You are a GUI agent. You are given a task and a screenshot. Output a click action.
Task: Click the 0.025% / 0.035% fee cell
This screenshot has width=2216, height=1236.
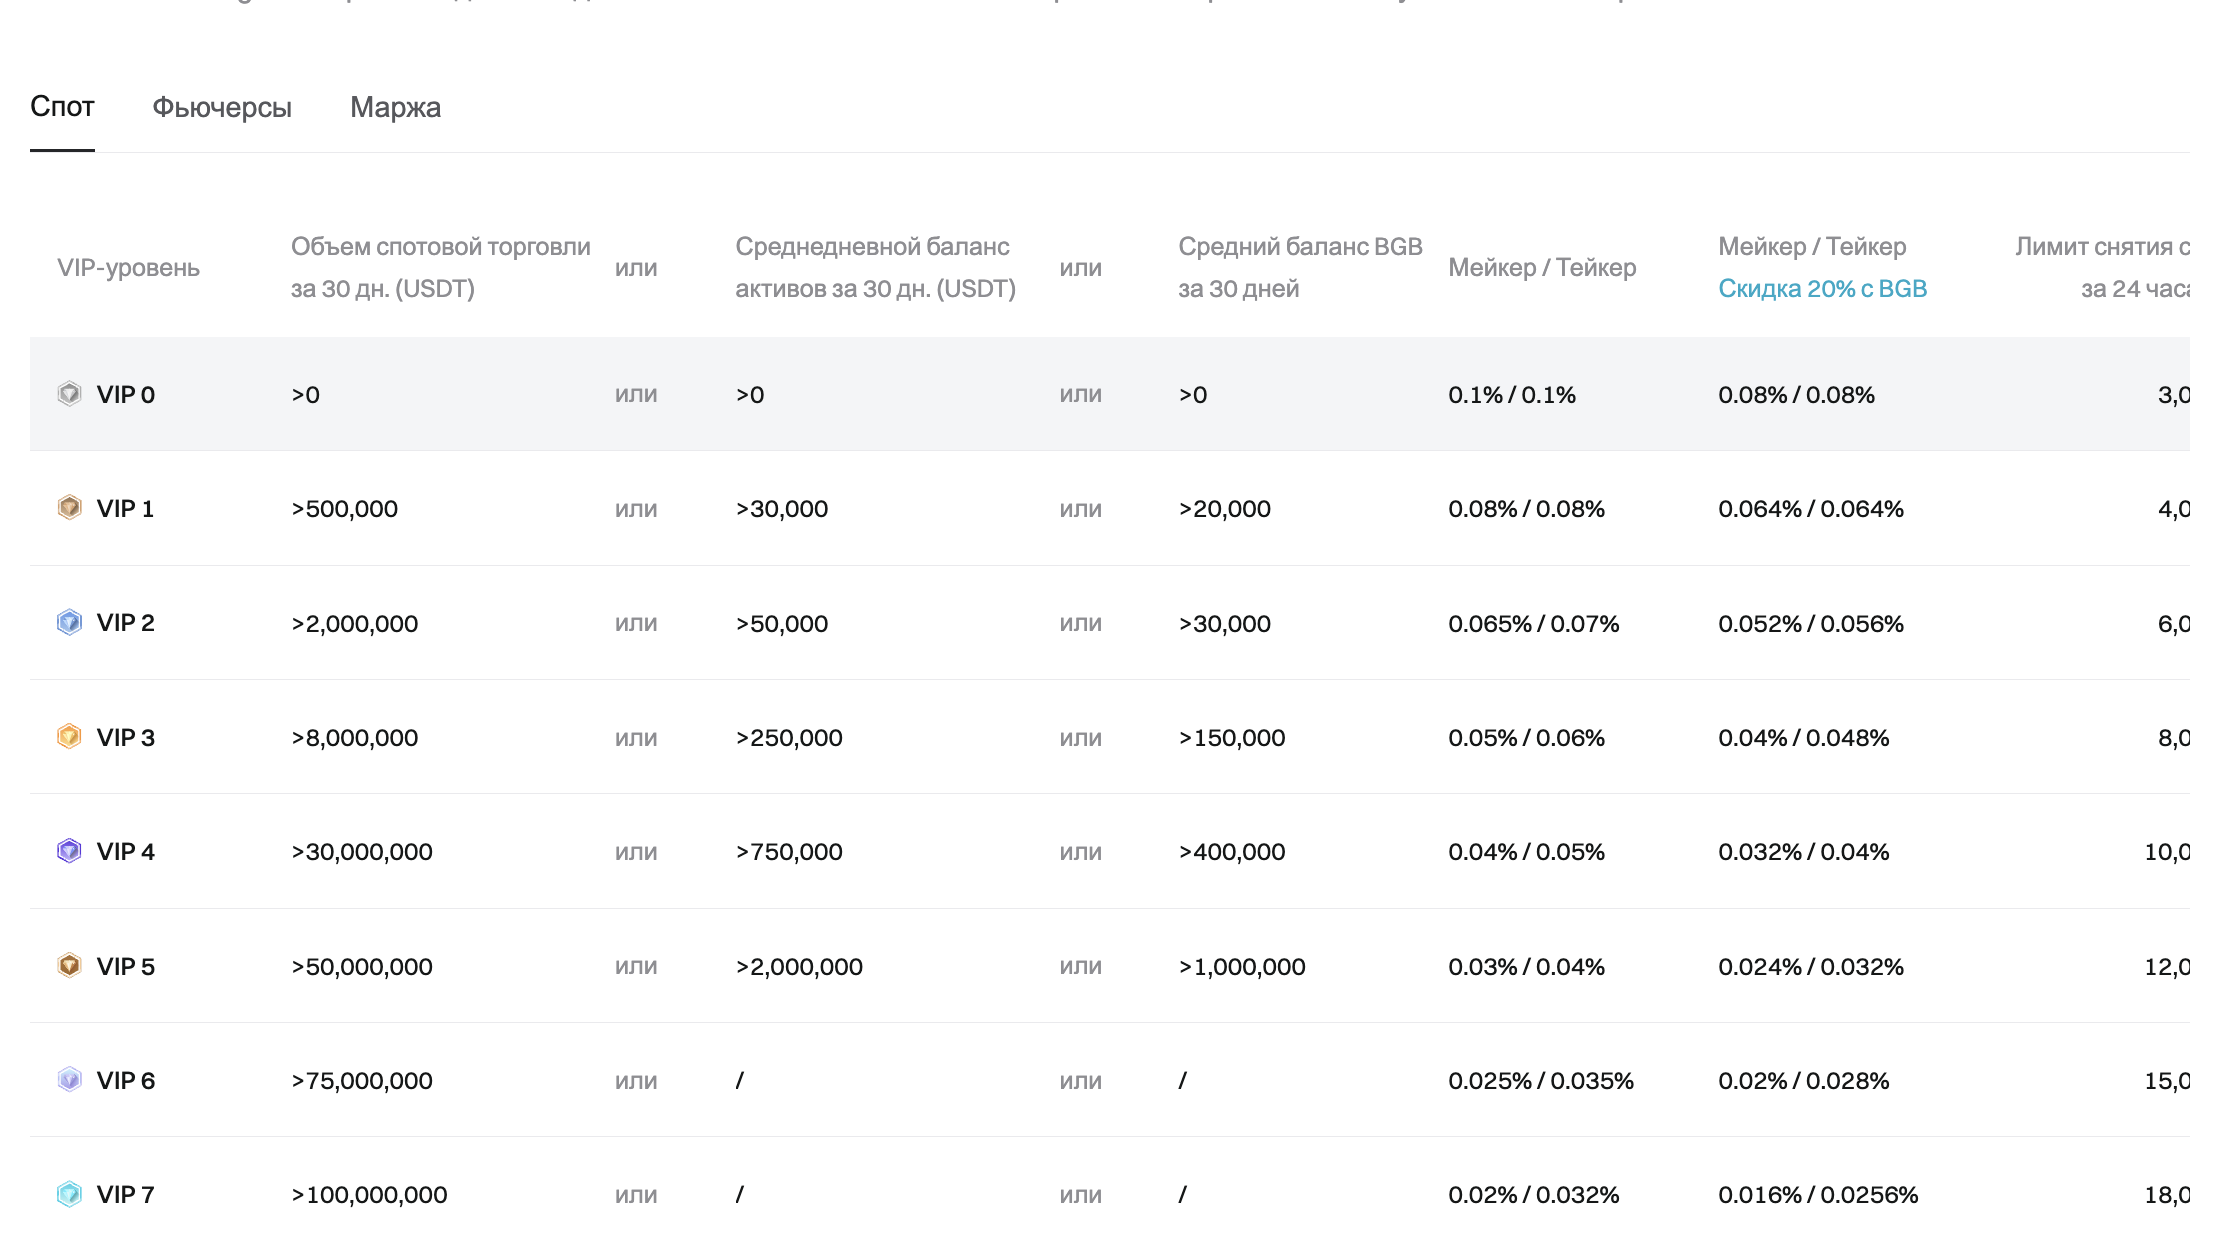(x=1541, y=1081)
